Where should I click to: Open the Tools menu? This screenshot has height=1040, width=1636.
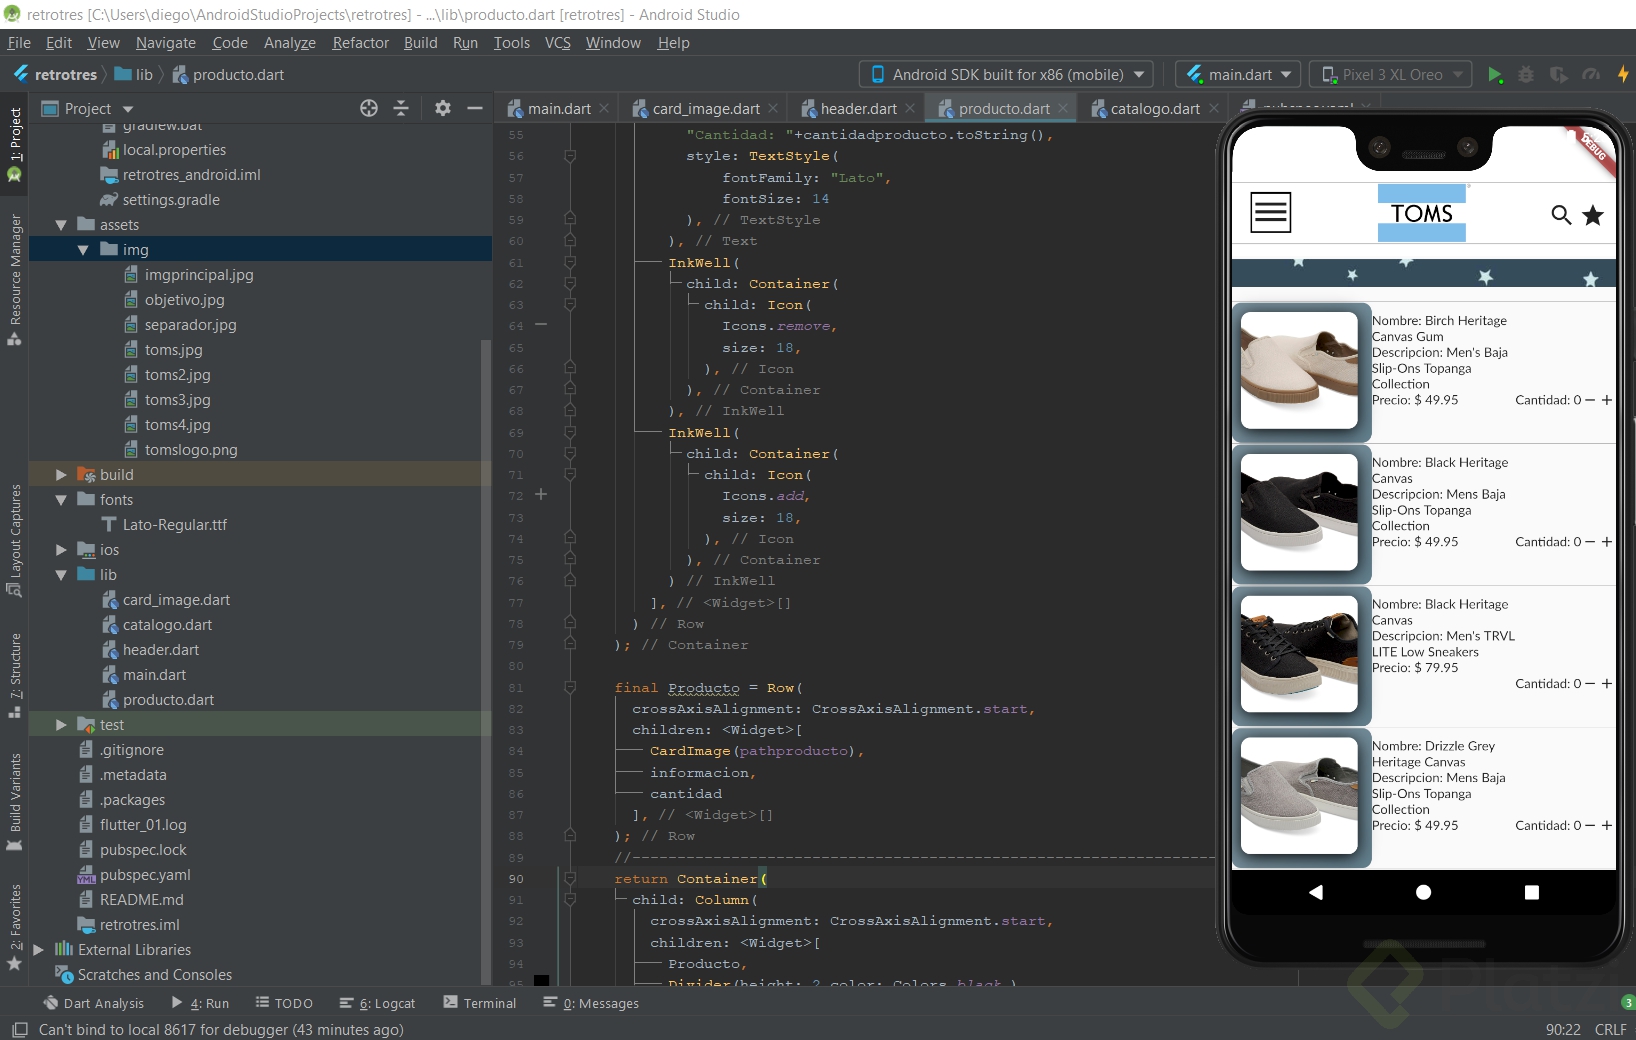point(511,43)
